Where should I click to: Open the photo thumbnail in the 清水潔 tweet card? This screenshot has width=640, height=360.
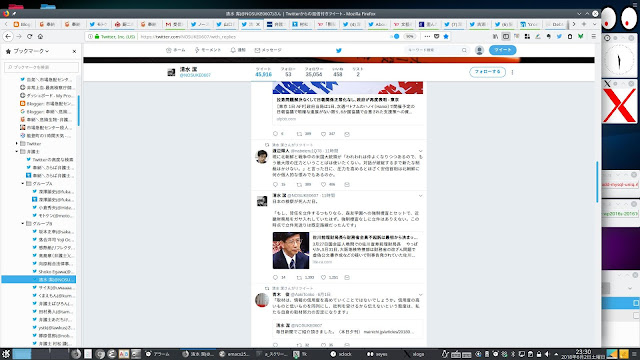[x=291, y=251]
